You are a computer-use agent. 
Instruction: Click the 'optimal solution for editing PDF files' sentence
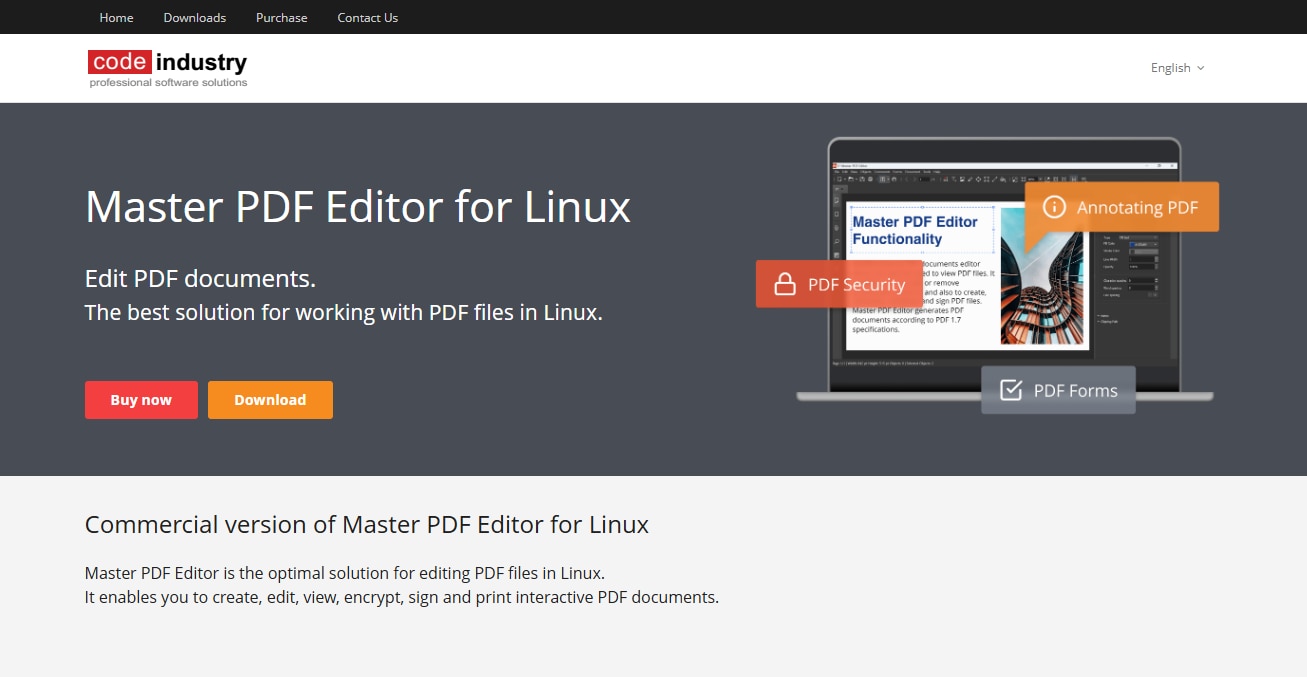click(345, 574)
